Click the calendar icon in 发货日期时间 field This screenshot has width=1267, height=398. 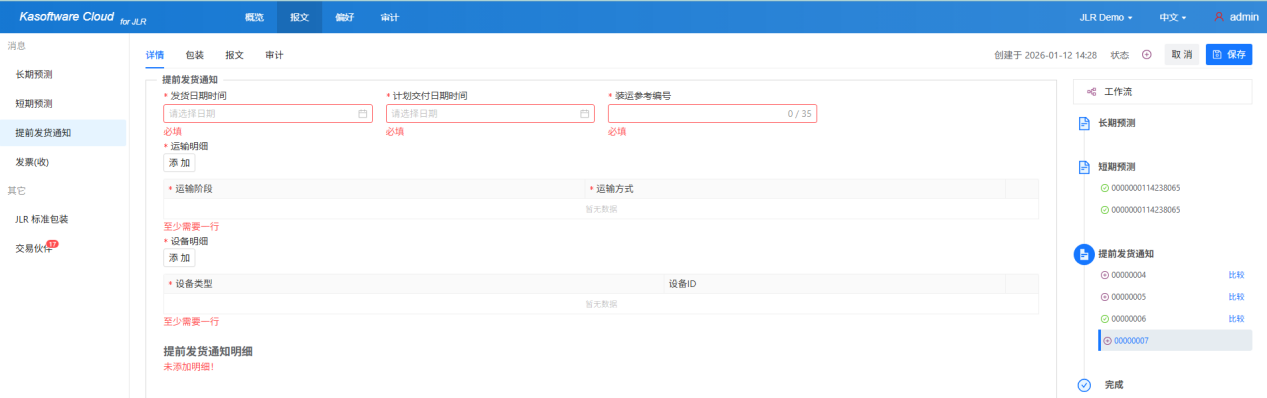[x=363, y=114]
